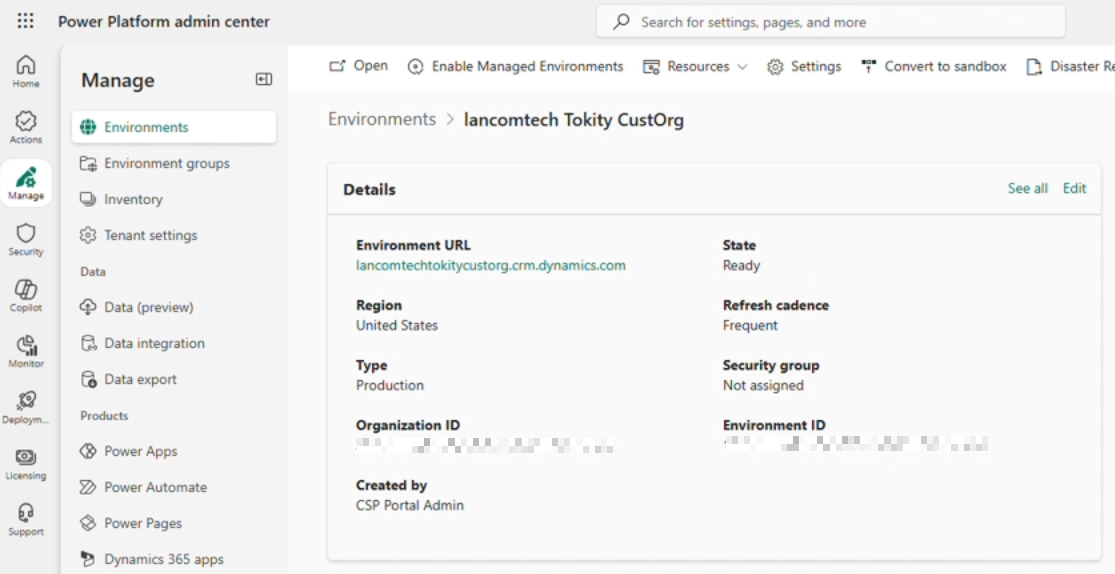1115x574 pixels.
Task: Open the Security shield section
Action: (x=26, y=239)
